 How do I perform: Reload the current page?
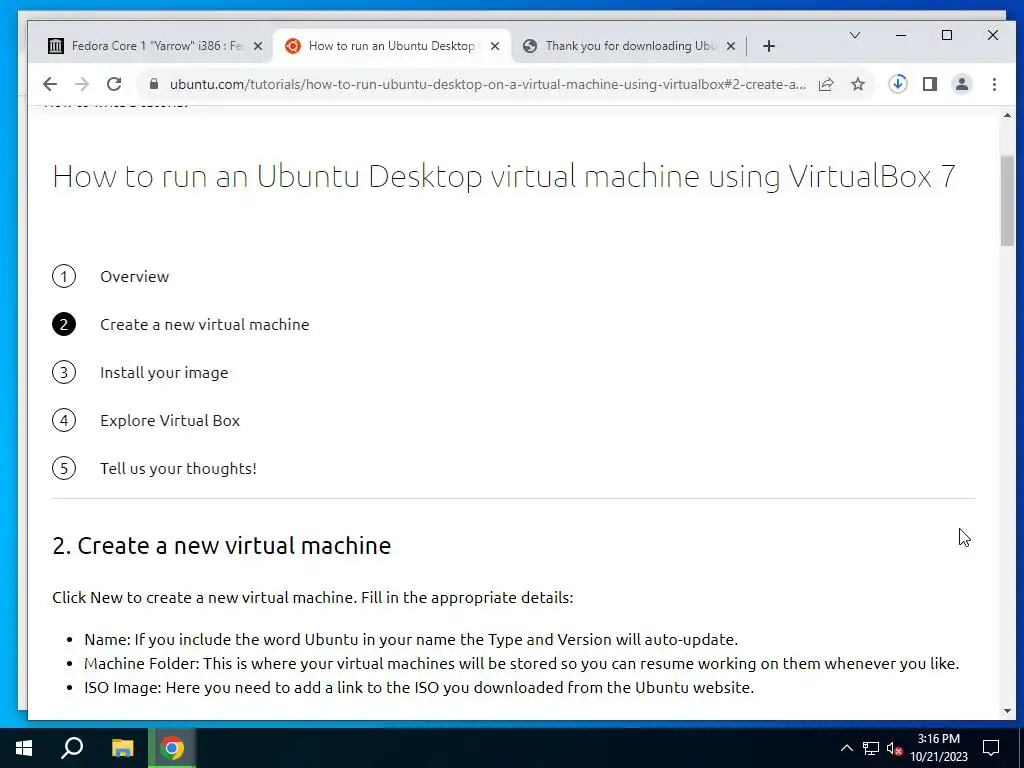click(x=114, y=84)
